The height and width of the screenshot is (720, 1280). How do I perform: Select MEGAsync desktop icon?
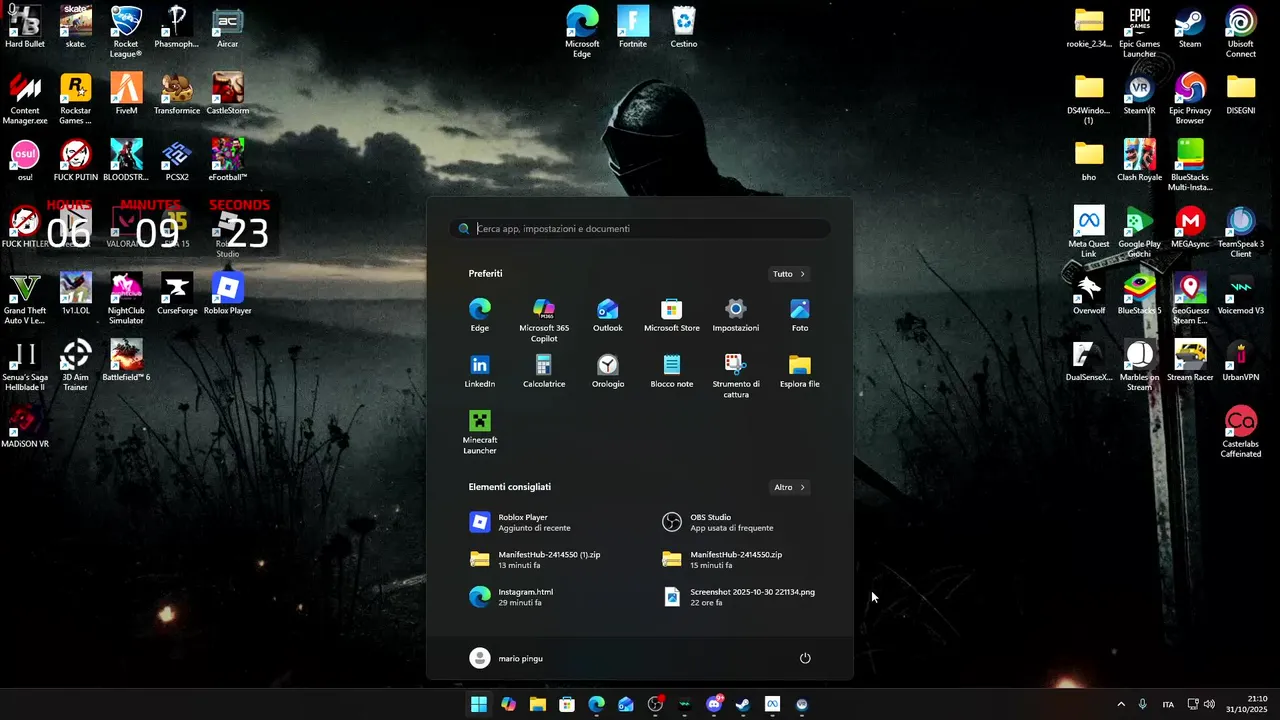click(x=1190, y=227)
